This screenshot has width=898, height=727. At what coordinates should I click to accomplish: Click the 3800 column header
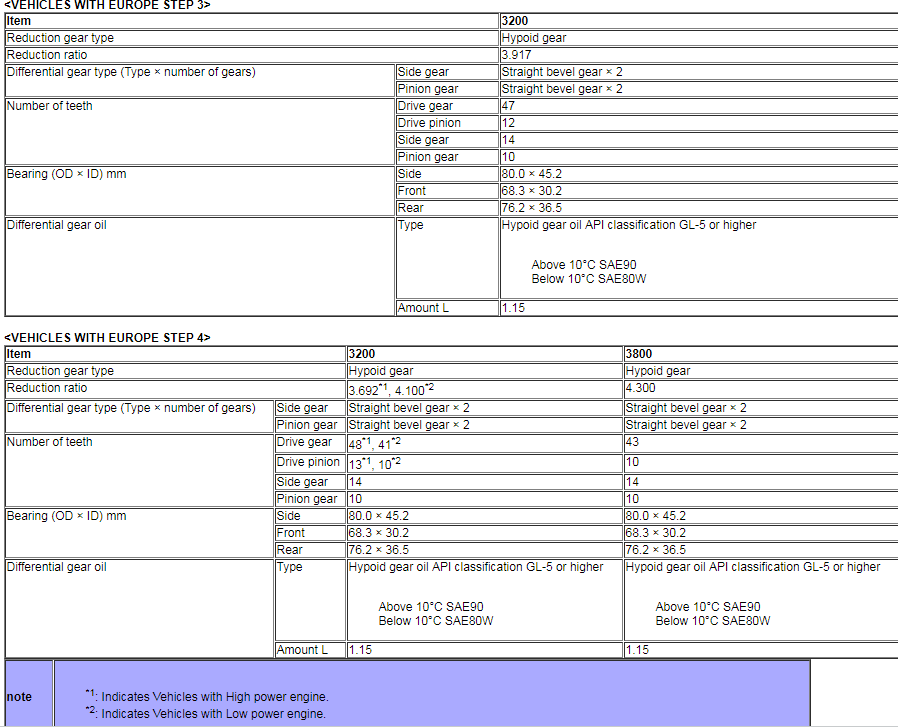pyautogui.click(x=638, y=354)
